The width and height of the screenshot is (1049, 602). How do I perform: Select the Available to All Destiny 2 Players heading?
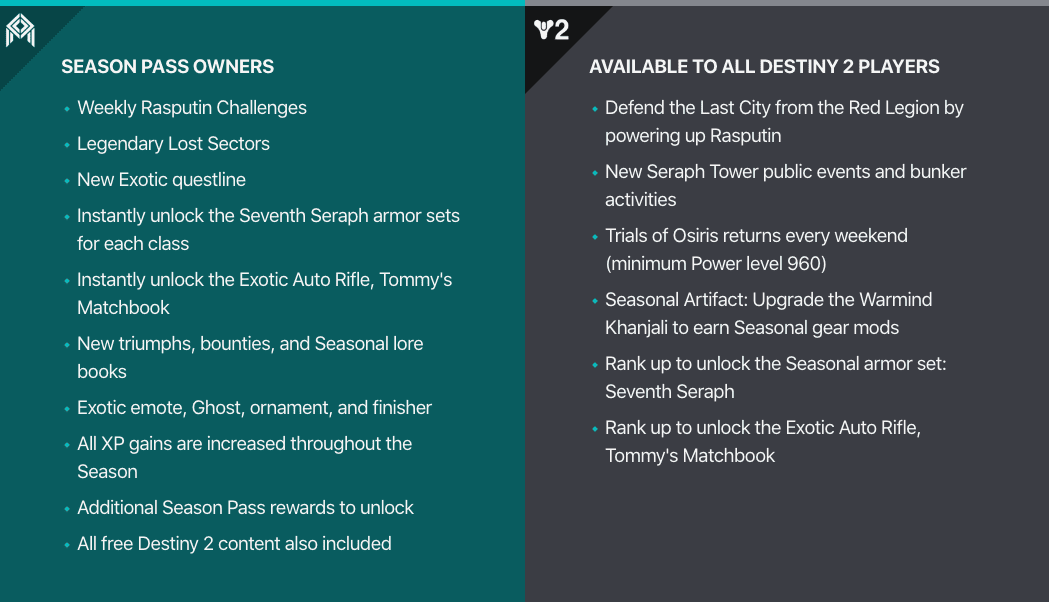click(x=764, y=67)
